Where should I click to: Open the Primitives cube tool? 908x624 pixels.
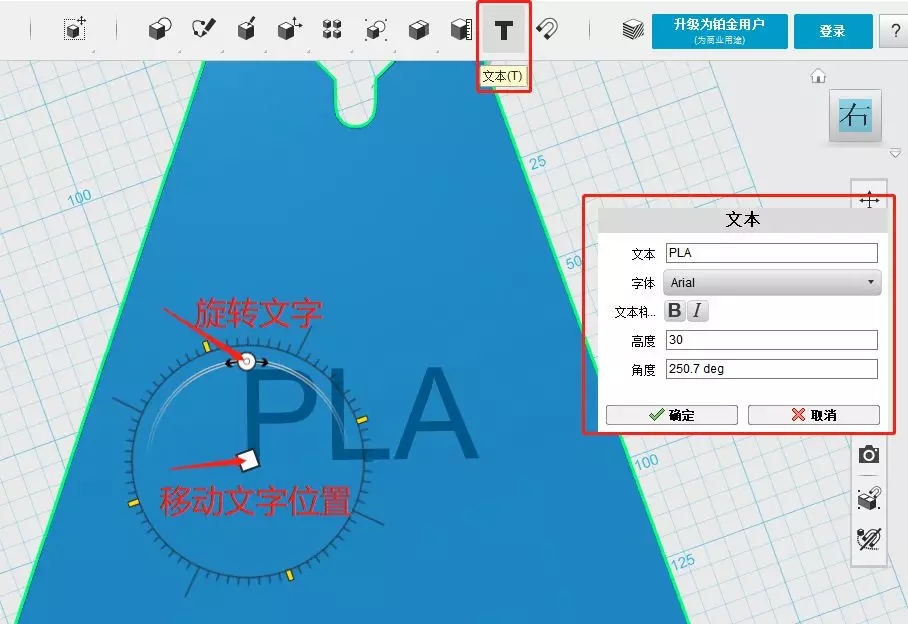tap(159, 31)
